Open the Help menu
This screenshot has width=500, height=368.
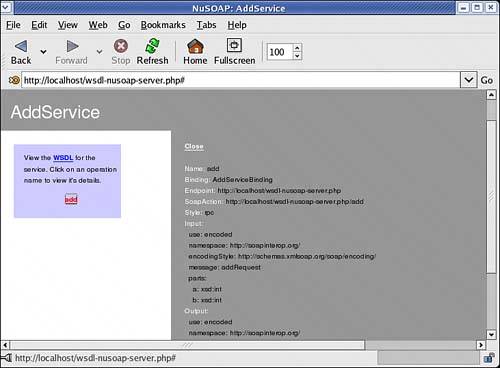pyautogui.click(x=237, y=25)
